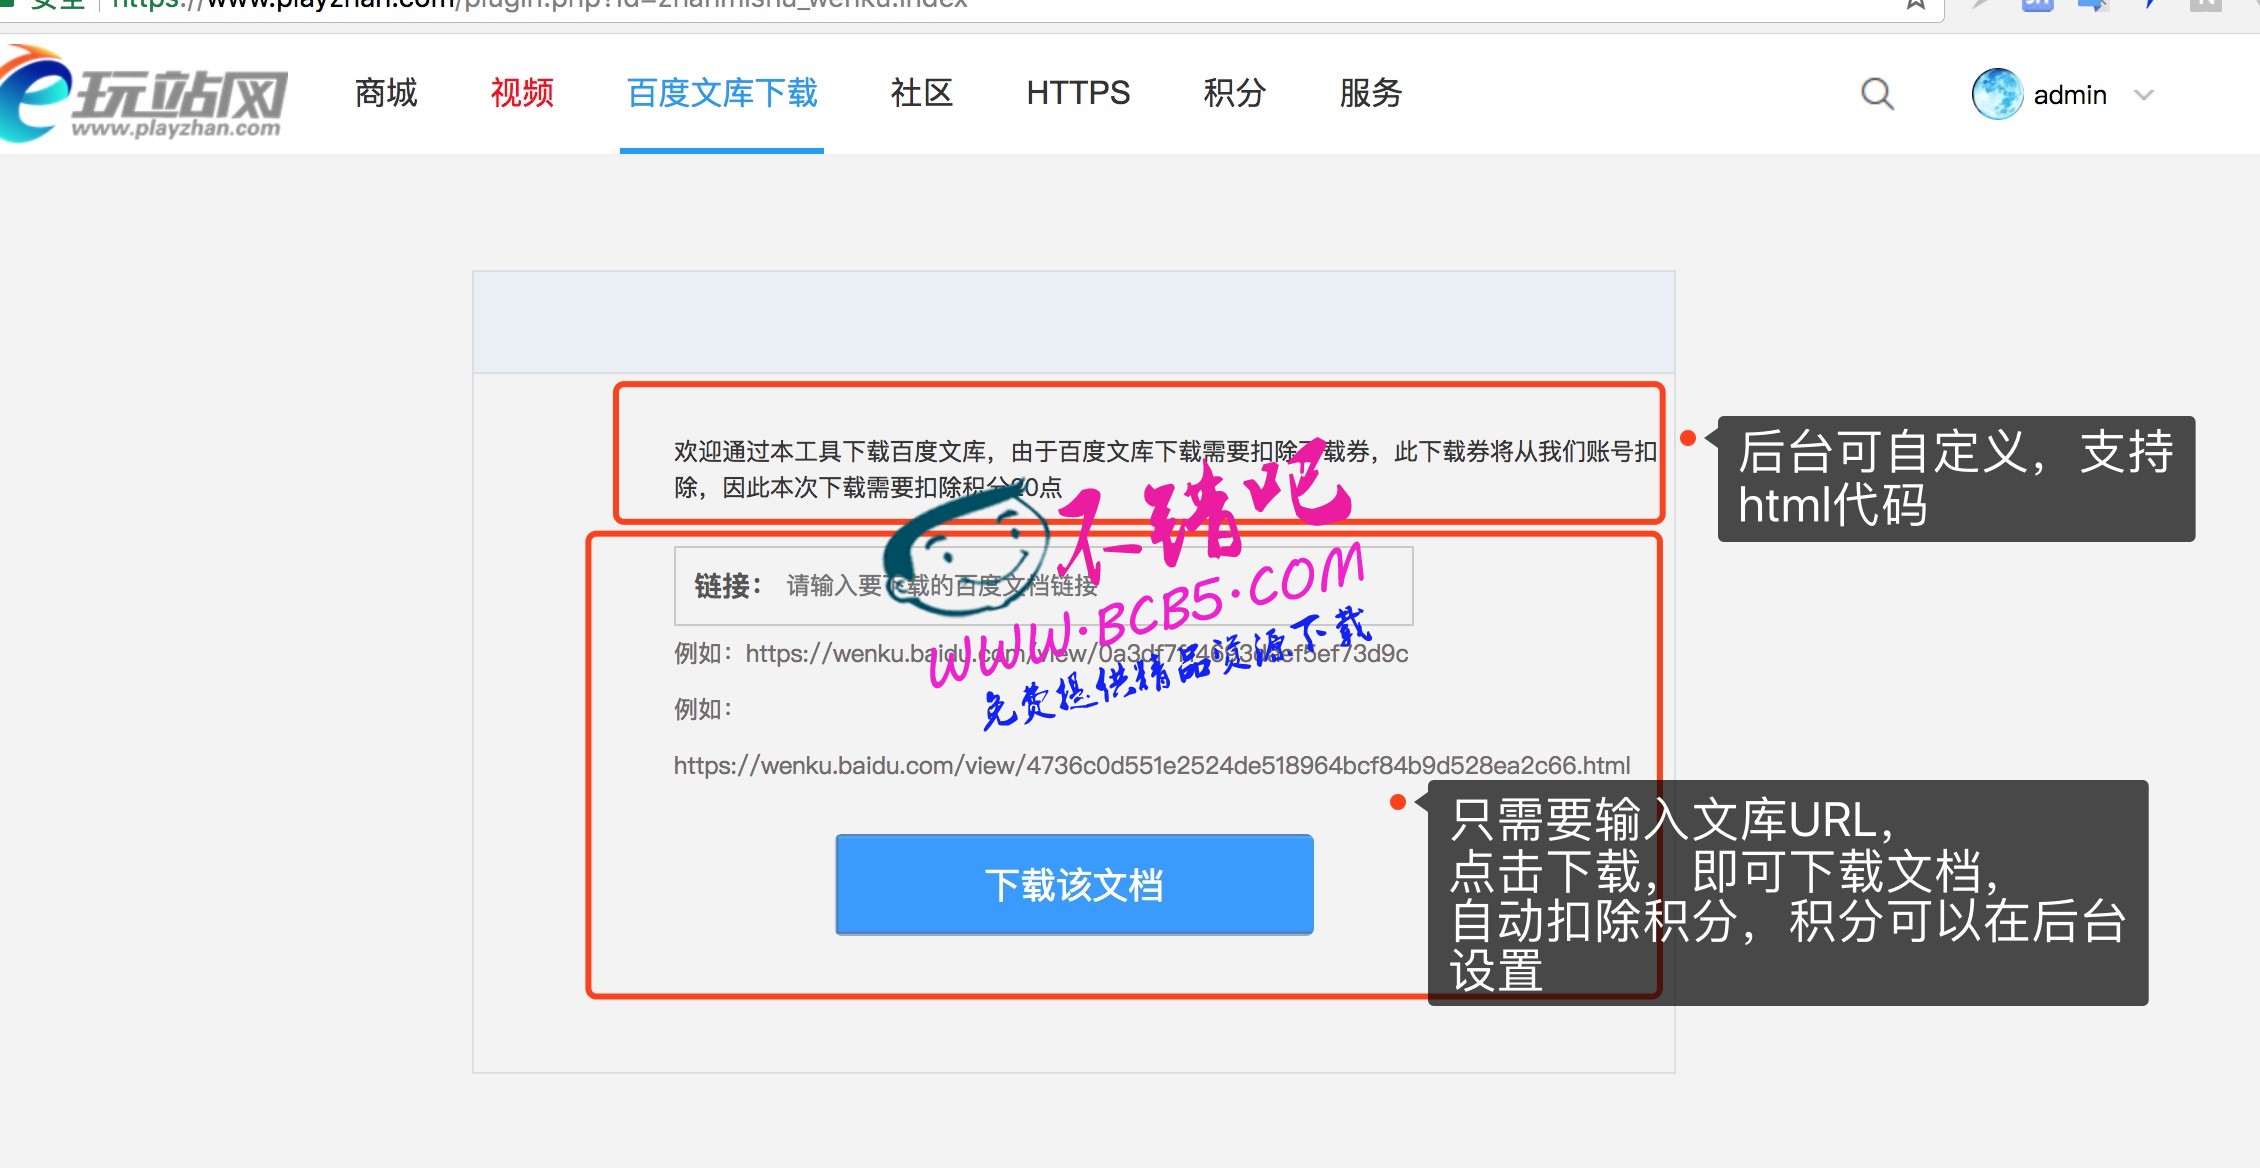The image size is (2260, 1168).
Task: Open the 服务 menu item
Action: click(1371, 93)
